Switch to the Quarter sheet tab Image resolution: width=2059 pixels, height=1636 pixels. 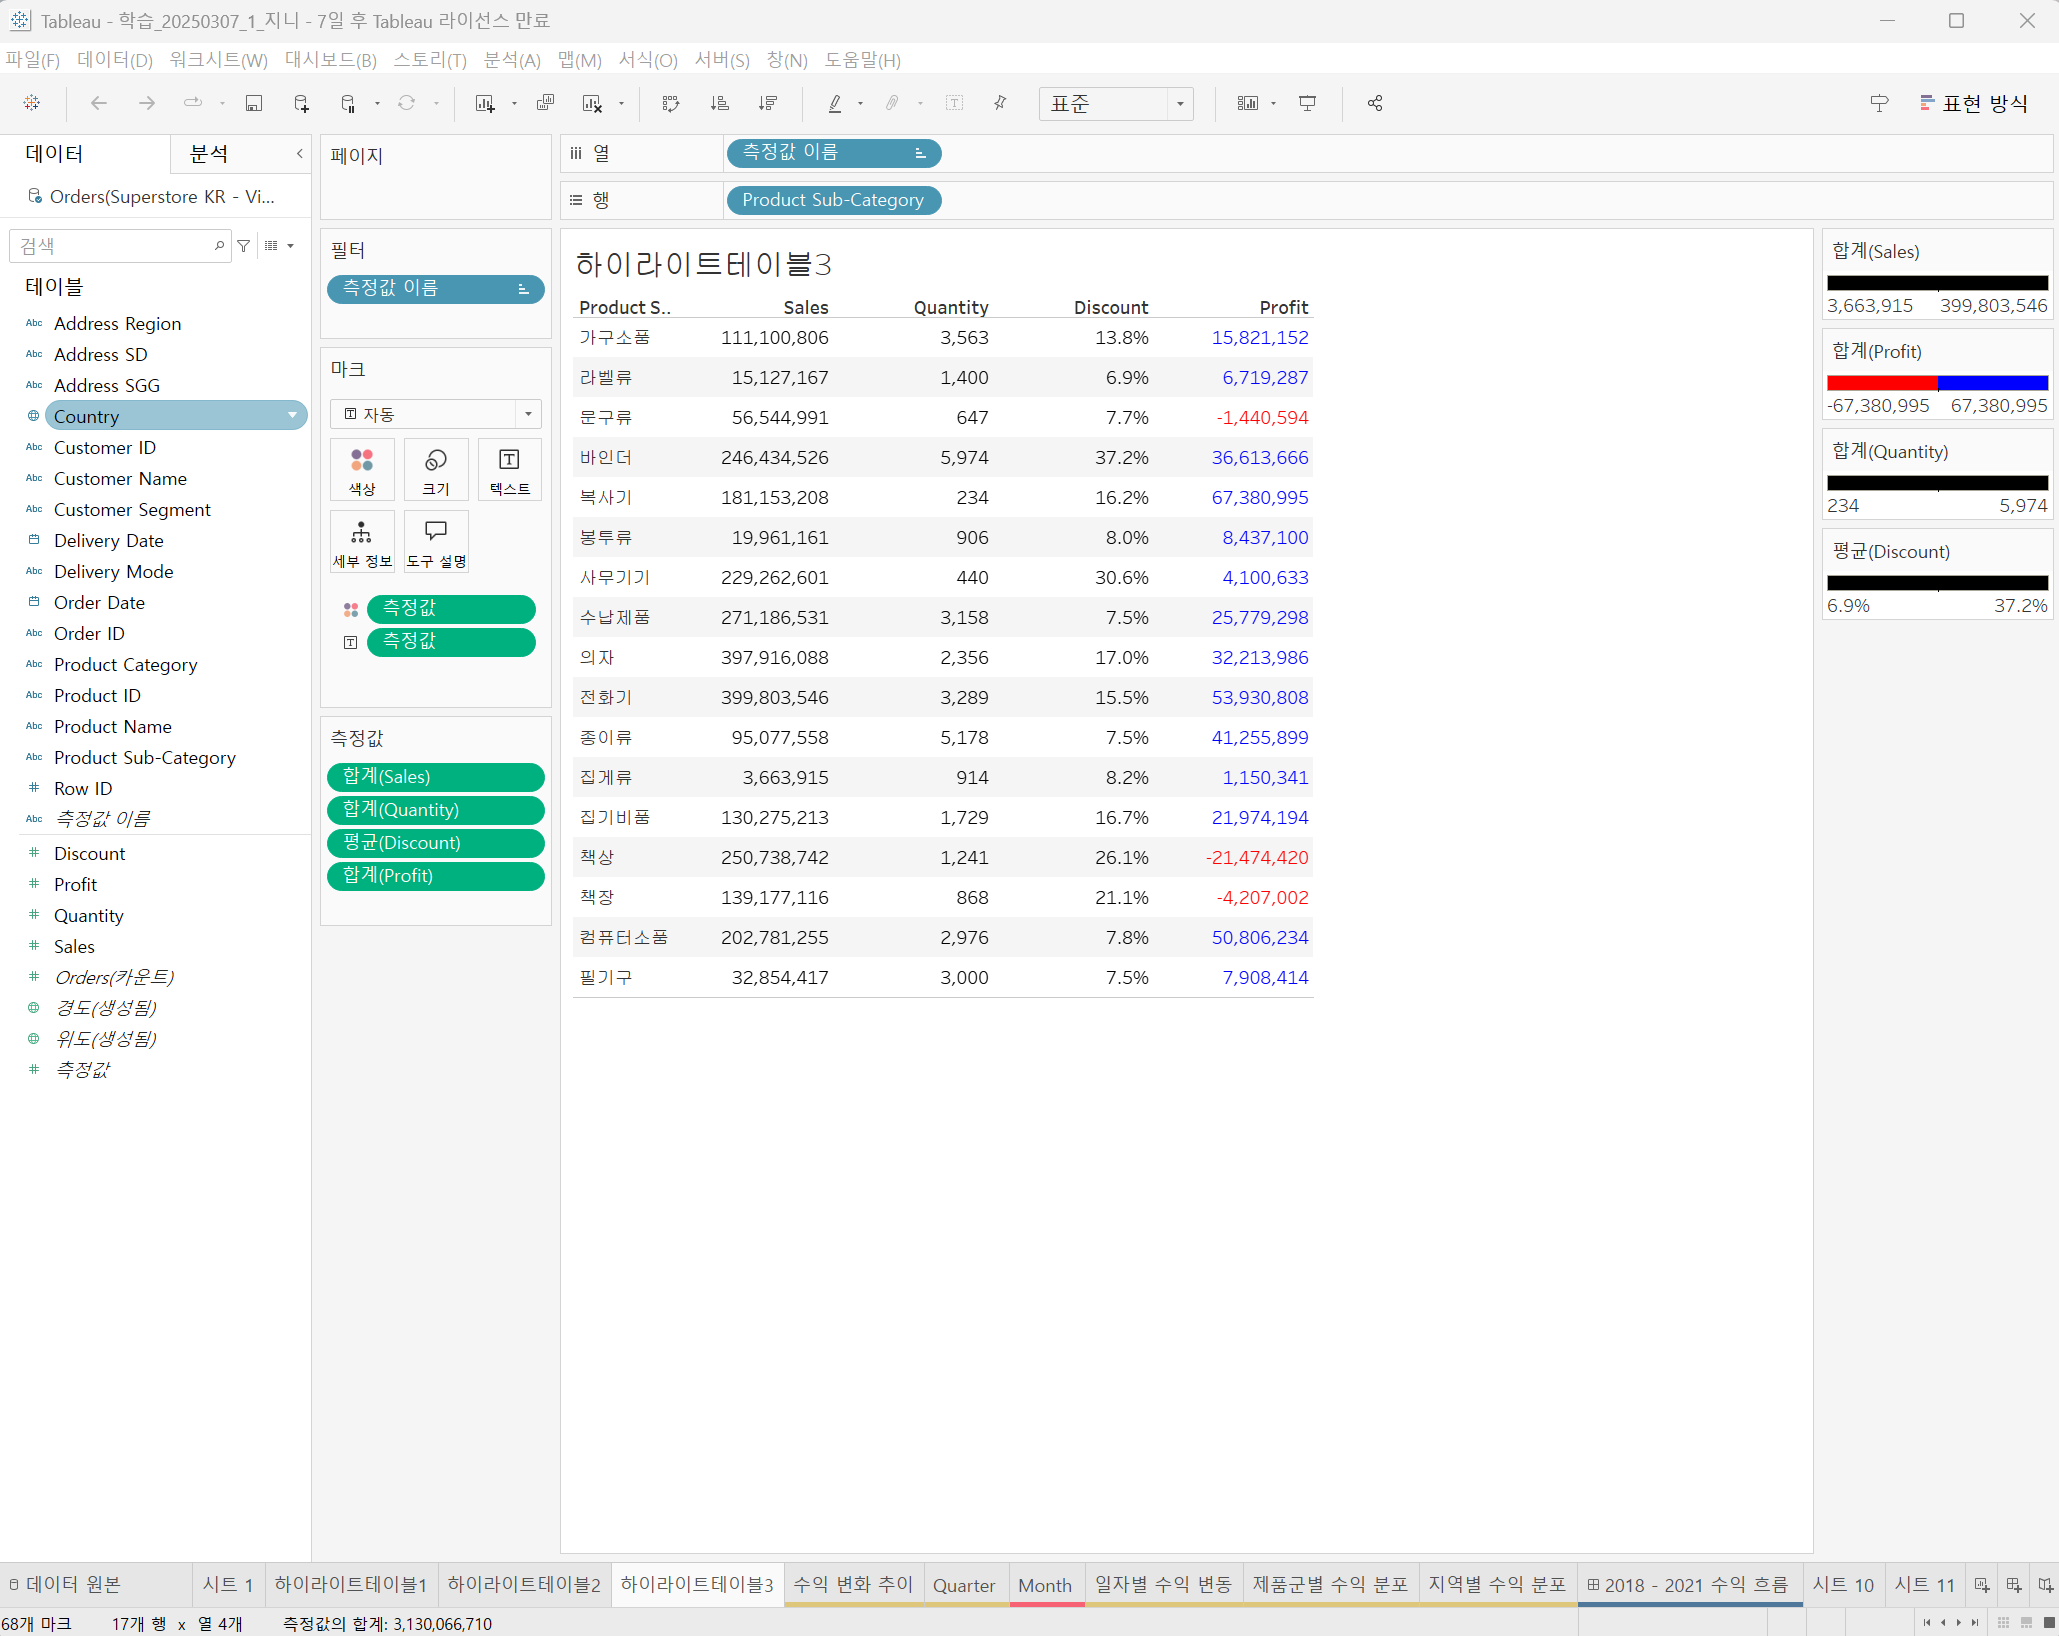point(963,1585)
